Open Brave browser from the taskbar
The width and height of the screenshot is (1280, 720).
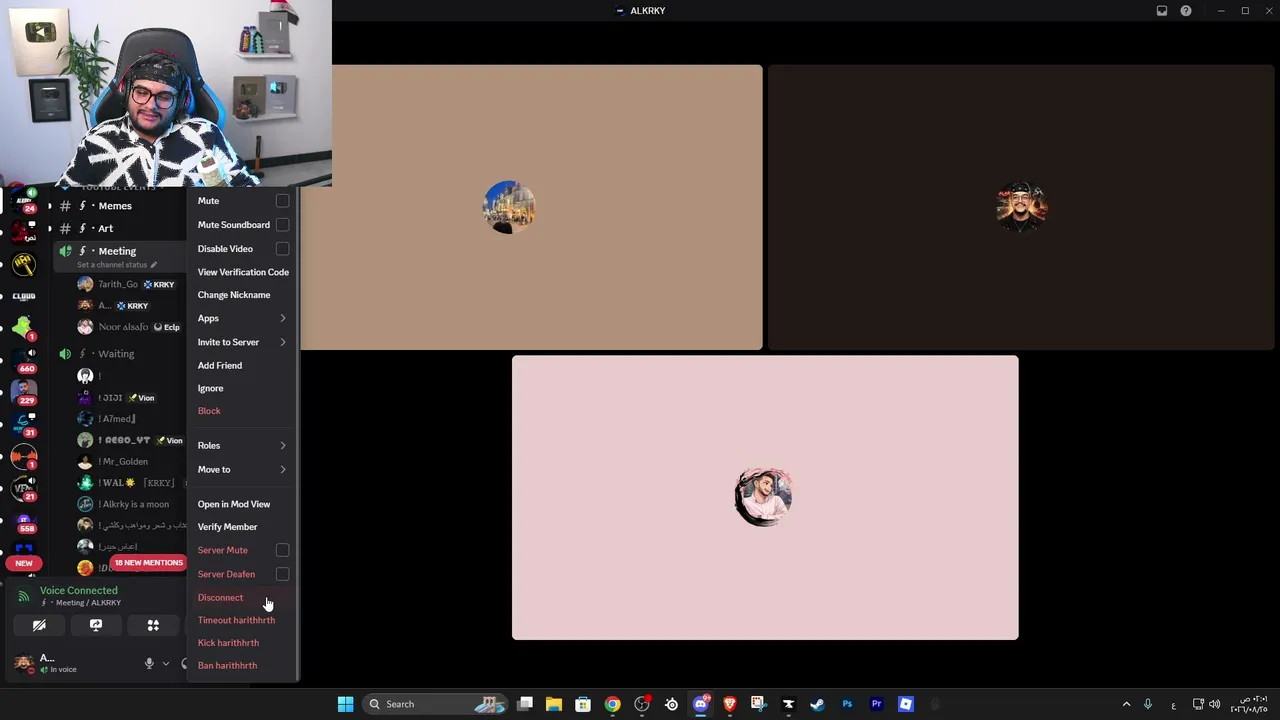pyautogui.click(x=729, y=704)
